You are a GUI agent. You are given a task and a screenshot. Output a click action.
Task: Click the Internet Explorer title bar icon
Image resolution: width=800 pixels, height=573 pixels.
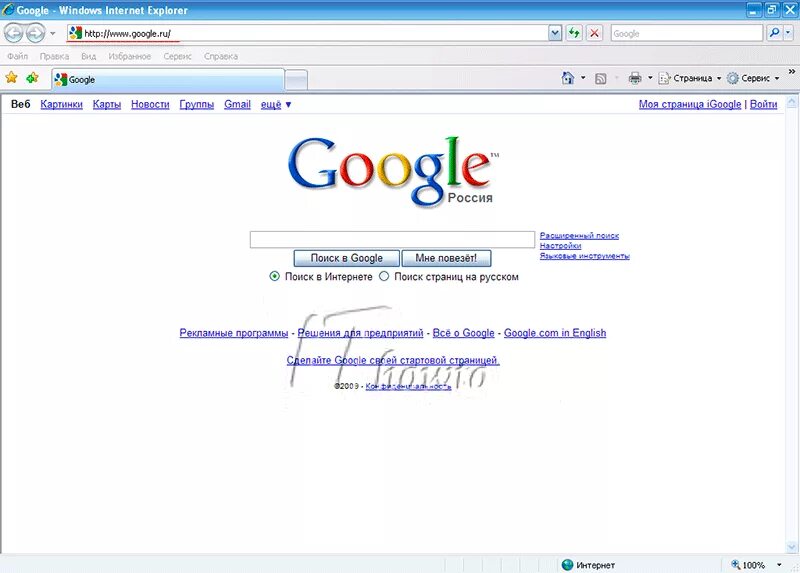8,9
